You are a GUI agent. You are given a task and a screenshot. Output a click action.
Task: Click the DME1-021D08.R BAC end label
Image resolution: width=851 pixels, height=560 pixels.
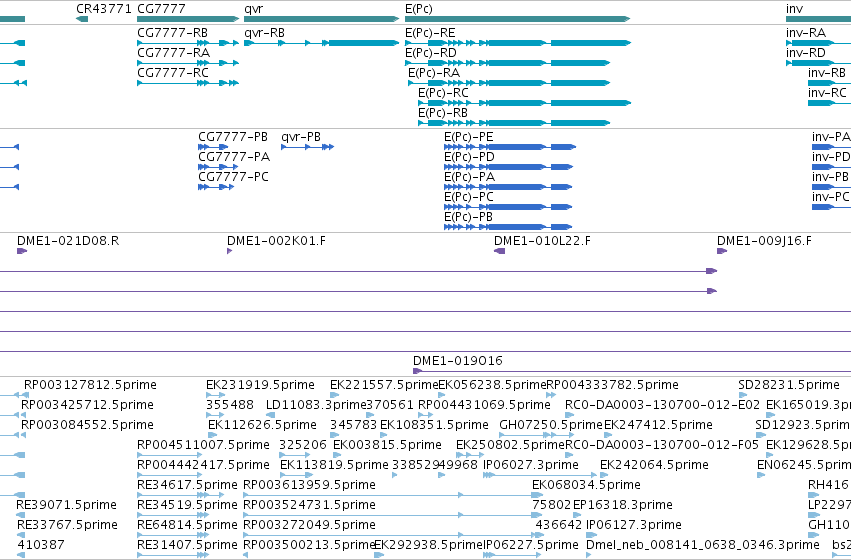click(x=68, y=241)
